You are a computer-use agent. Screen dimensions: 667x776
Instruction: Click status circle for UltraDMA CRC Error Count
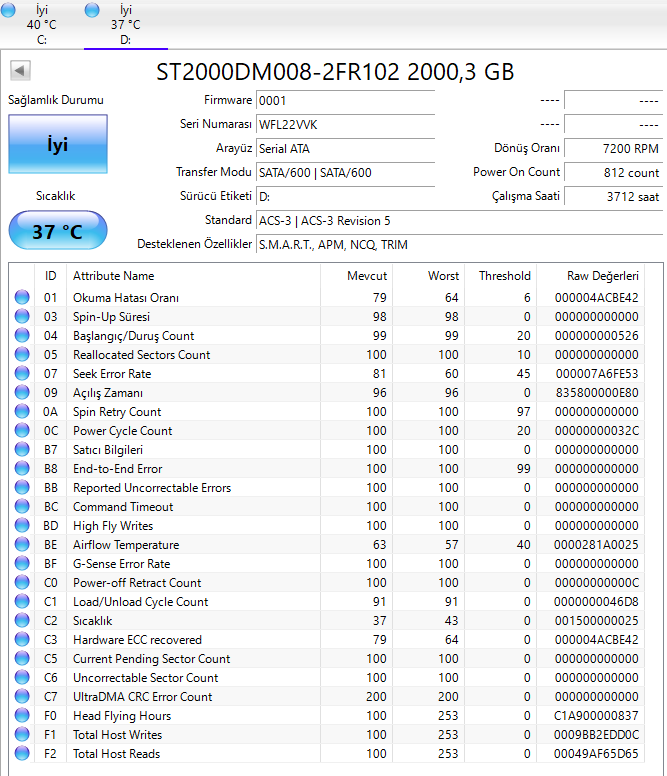click(22, 696)
